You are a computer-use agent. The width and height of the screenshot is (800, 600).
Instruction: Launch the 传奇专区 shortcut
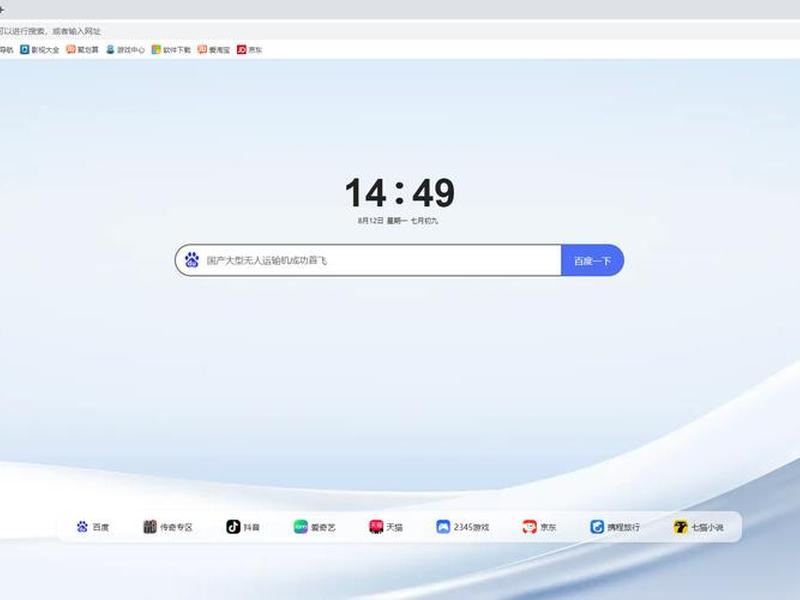(168, 527)
